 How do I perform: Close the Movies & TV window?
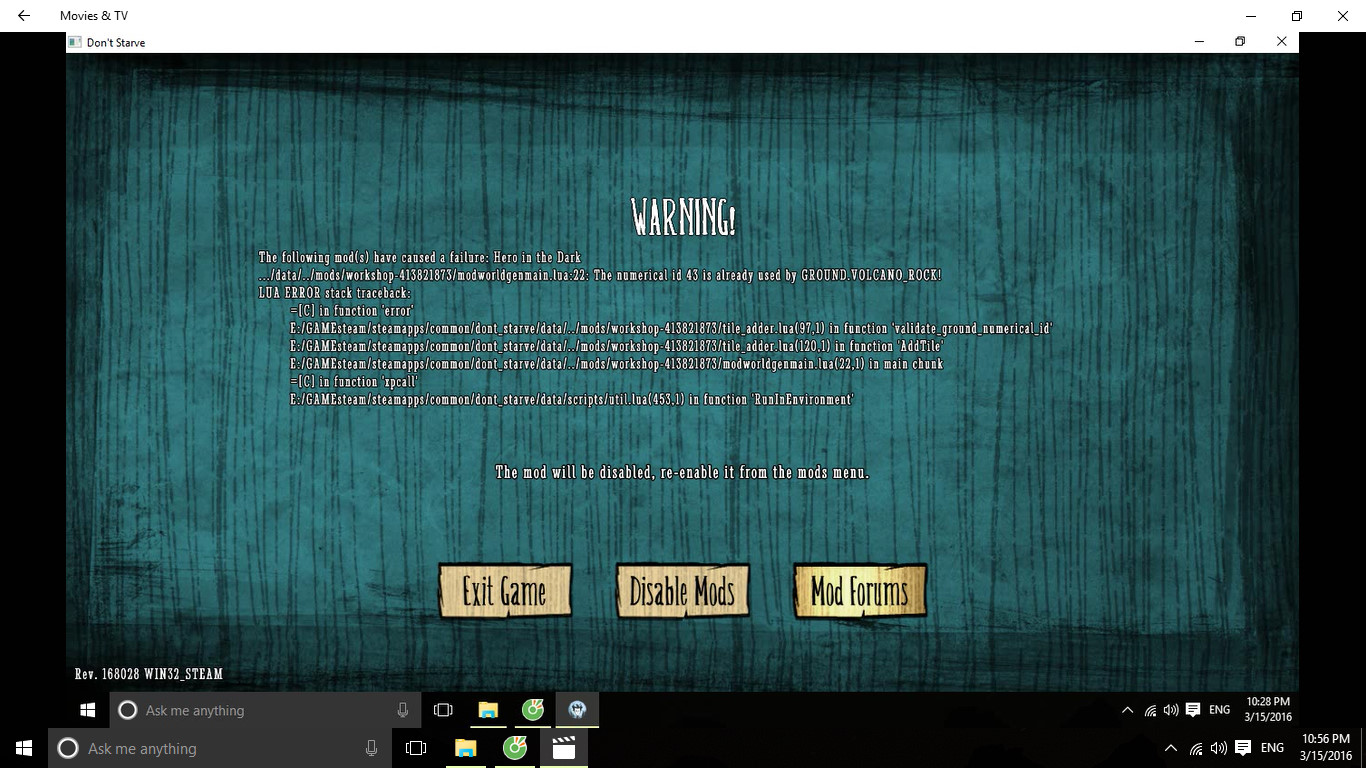pos(1343,16)
